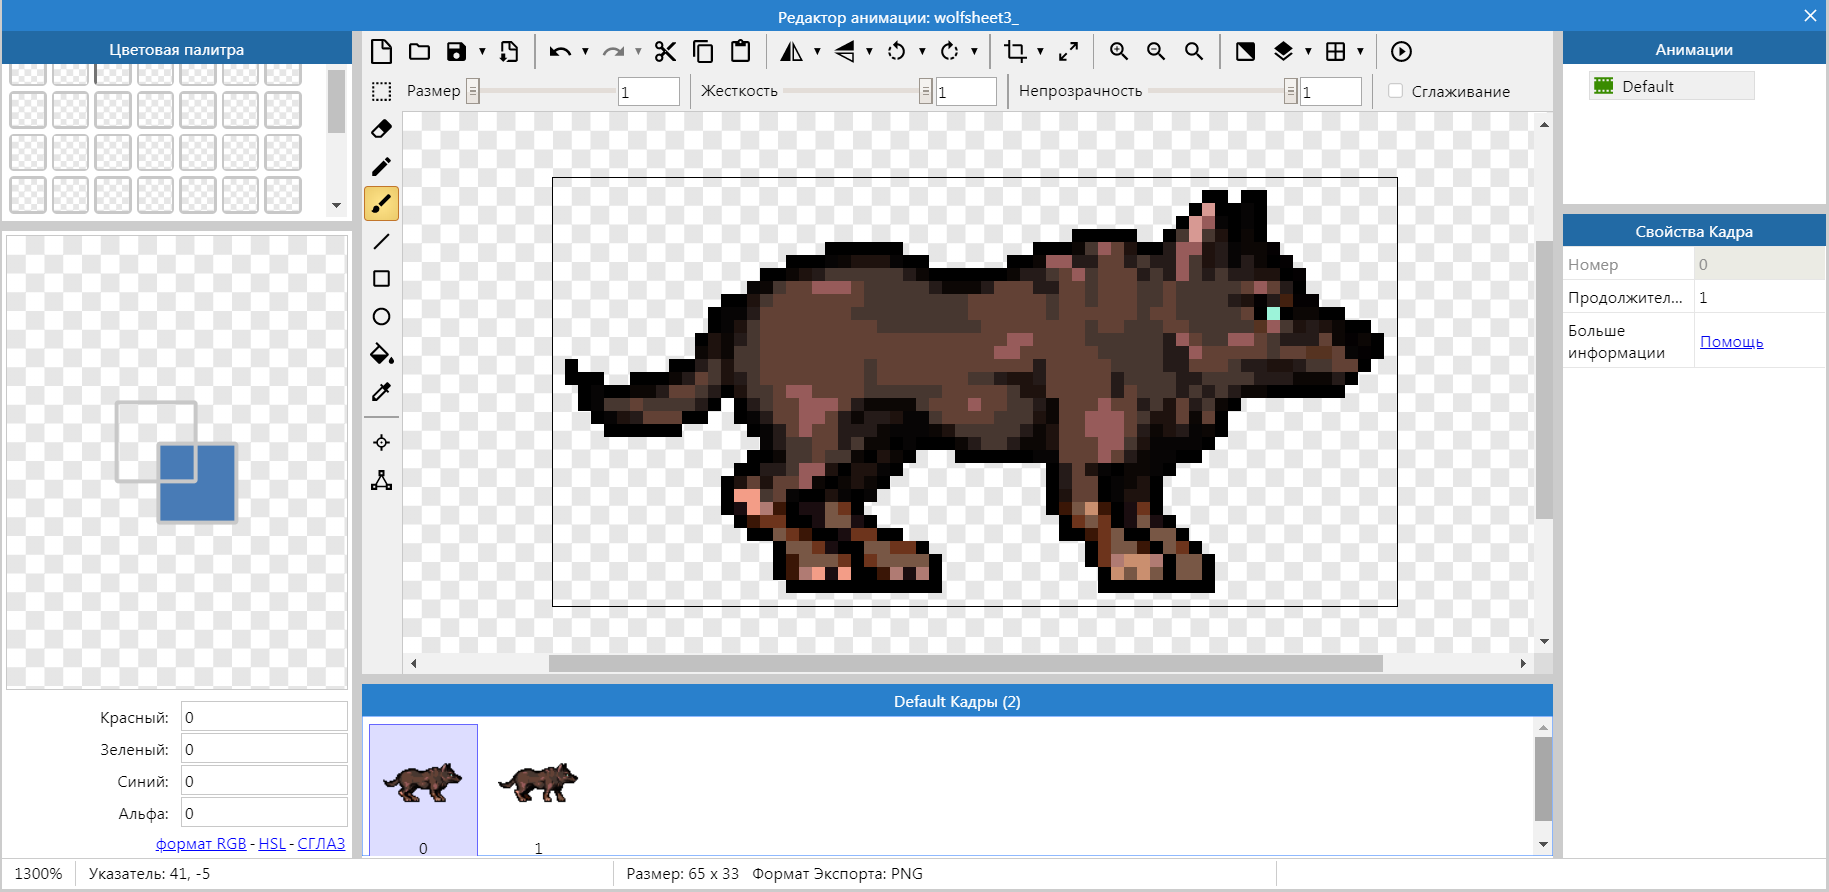Select the Brush tool

pyautogui.click(x=381, y=204)
